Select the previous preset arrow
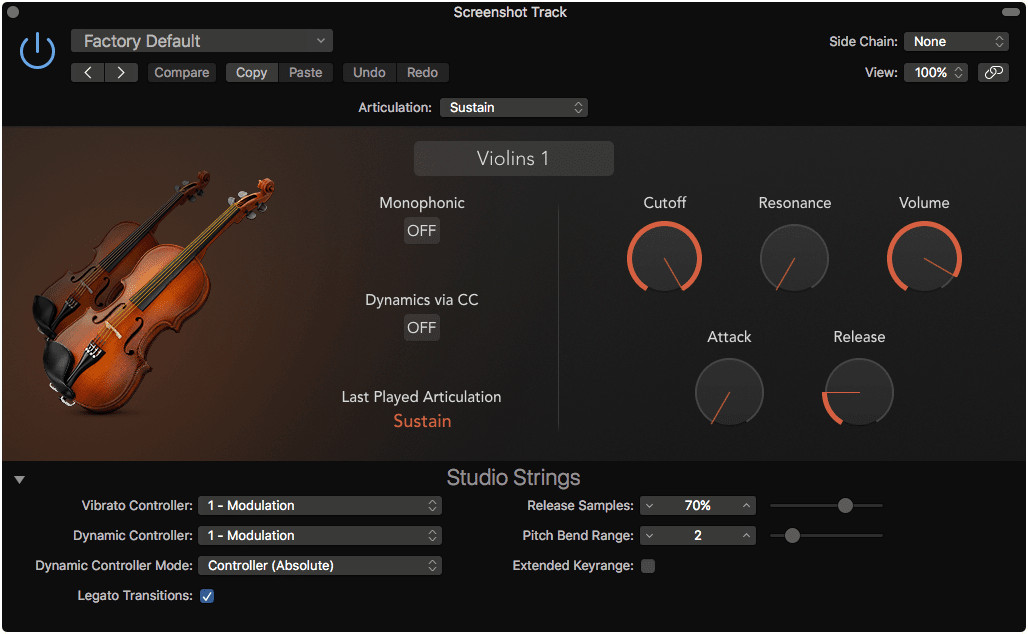1028x634 pixels. click(87, 72)
